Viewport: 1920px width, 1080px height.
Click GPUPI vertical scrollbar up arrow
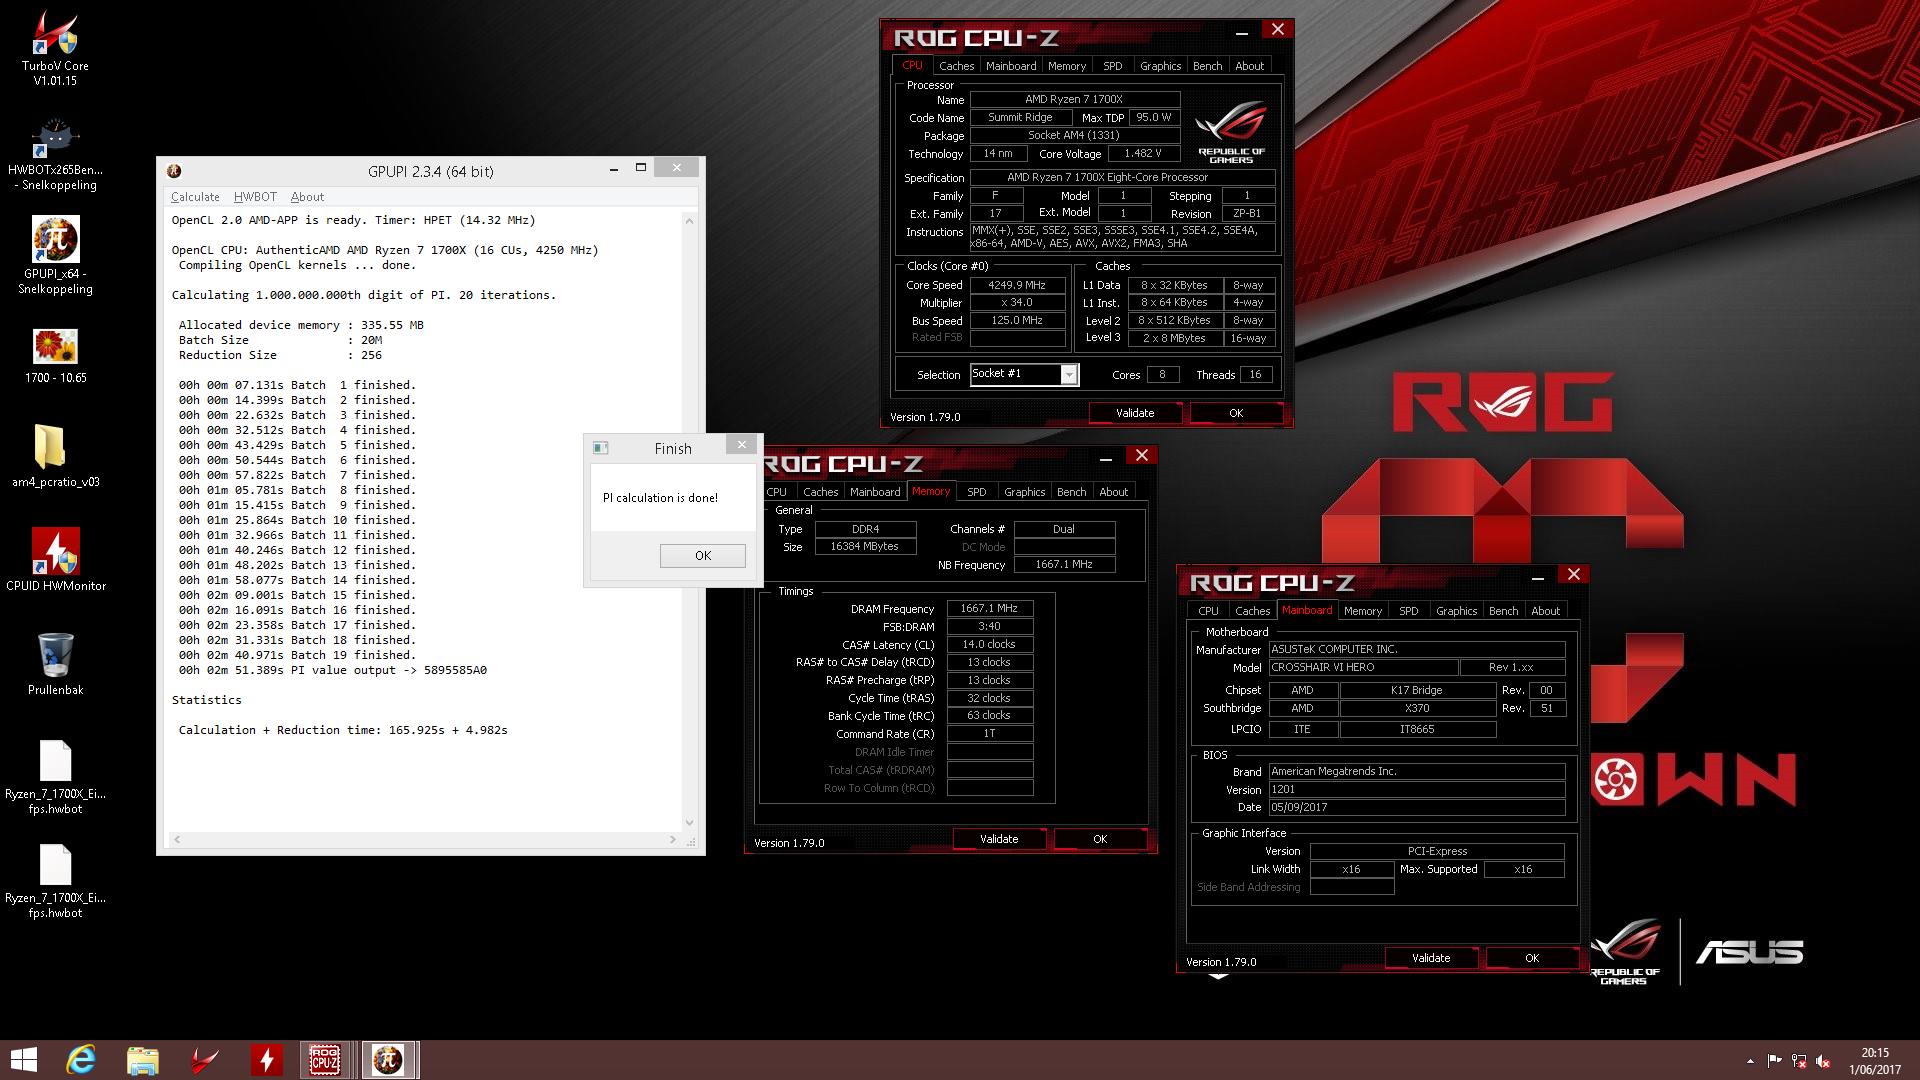coord(689,221)
